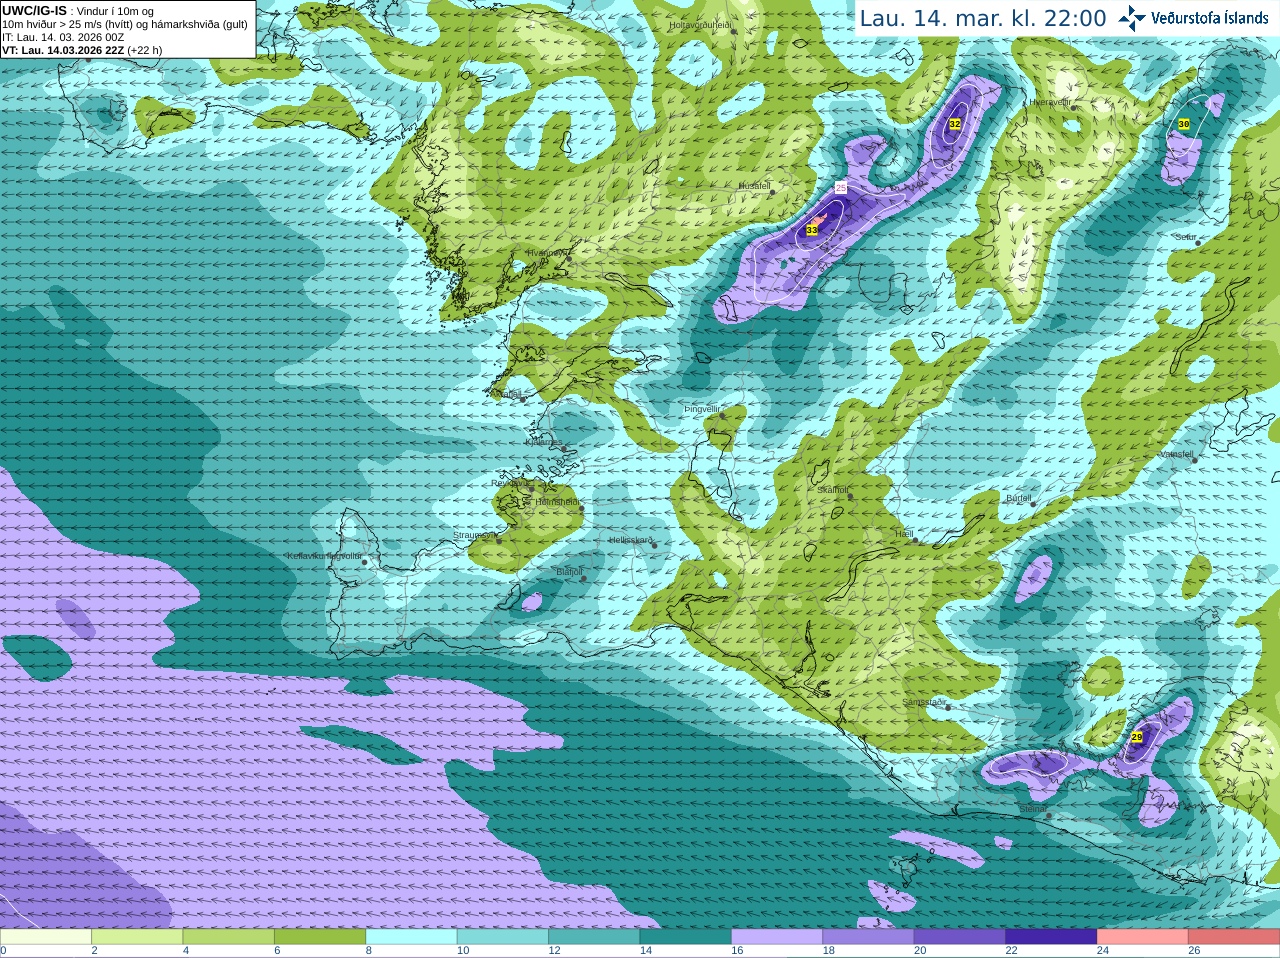Click the 16–18 m/s lavender legend swatch

(777, 937)
